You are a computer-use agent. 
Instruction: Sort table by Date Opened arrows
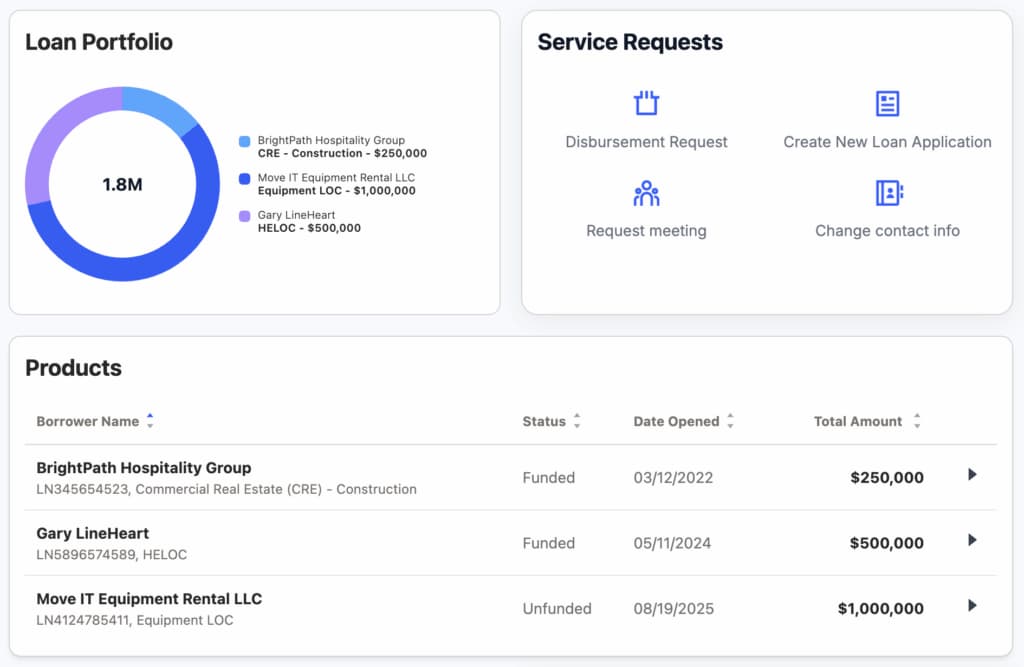coord(730,421)
